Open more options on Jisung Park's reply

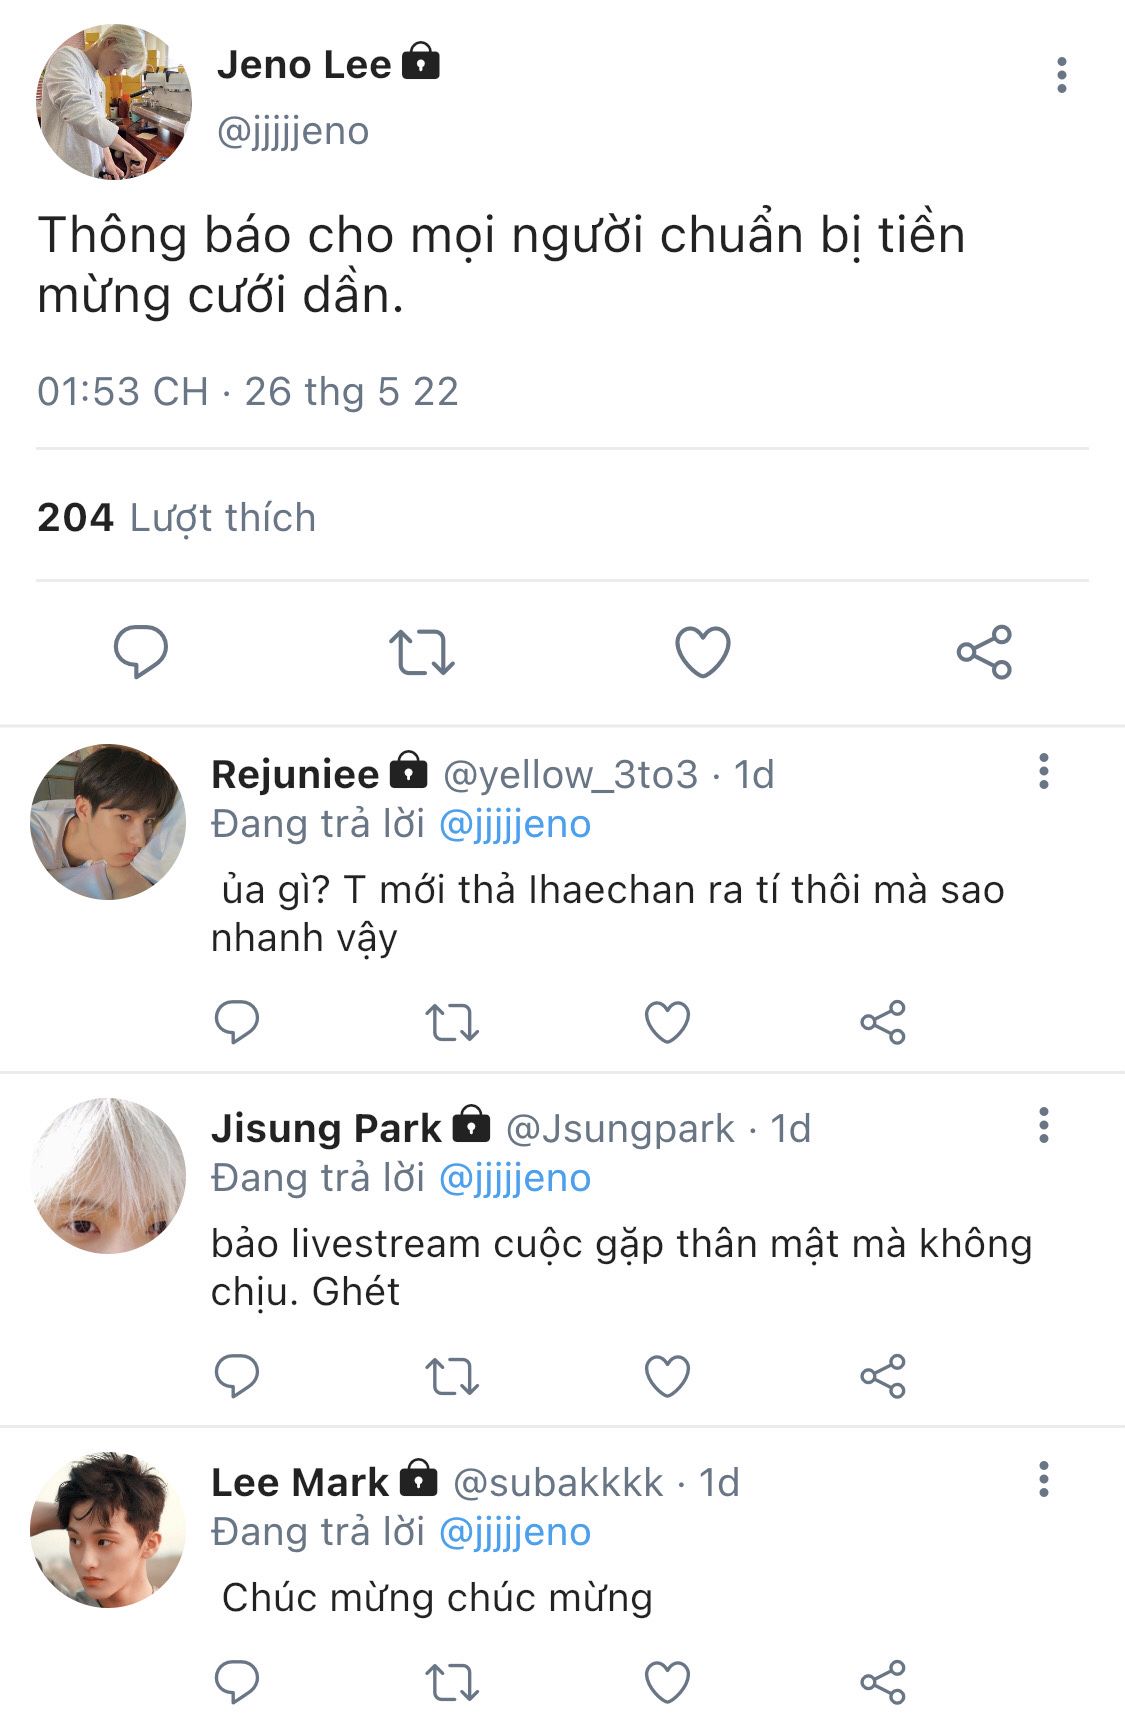tap(1044, 1126)
